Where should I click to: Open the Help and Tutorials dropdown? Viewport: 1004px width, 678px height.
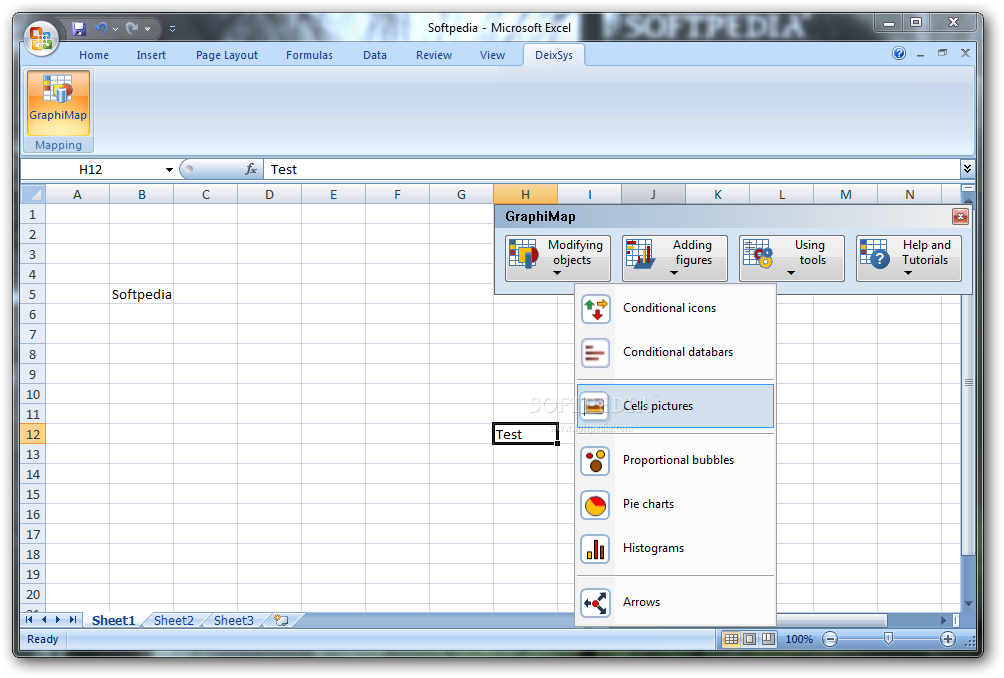909,259
